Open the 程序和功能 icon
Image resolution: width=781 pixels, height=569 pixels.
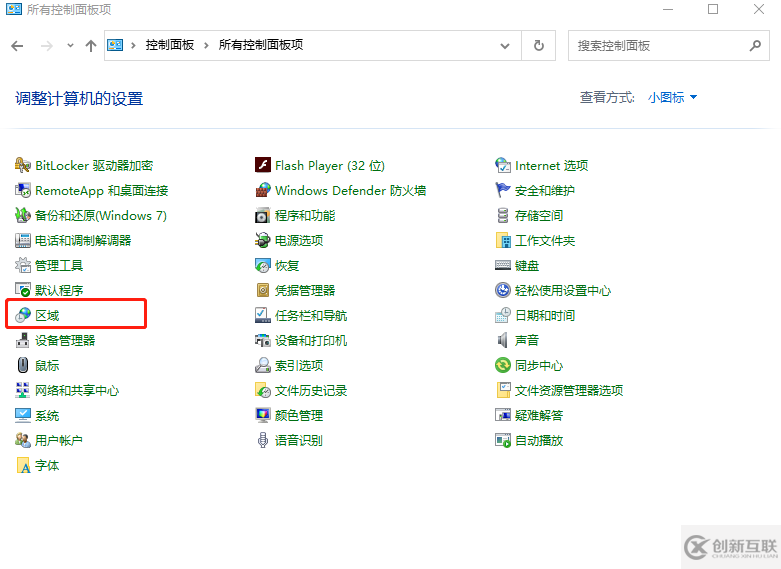pyautogui.click(x=262, y=215)
